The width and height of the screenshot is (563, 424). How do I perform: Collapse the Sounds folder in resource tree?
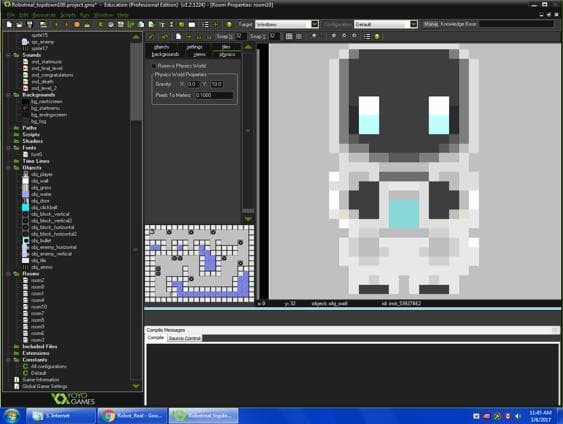coord(8,55)
